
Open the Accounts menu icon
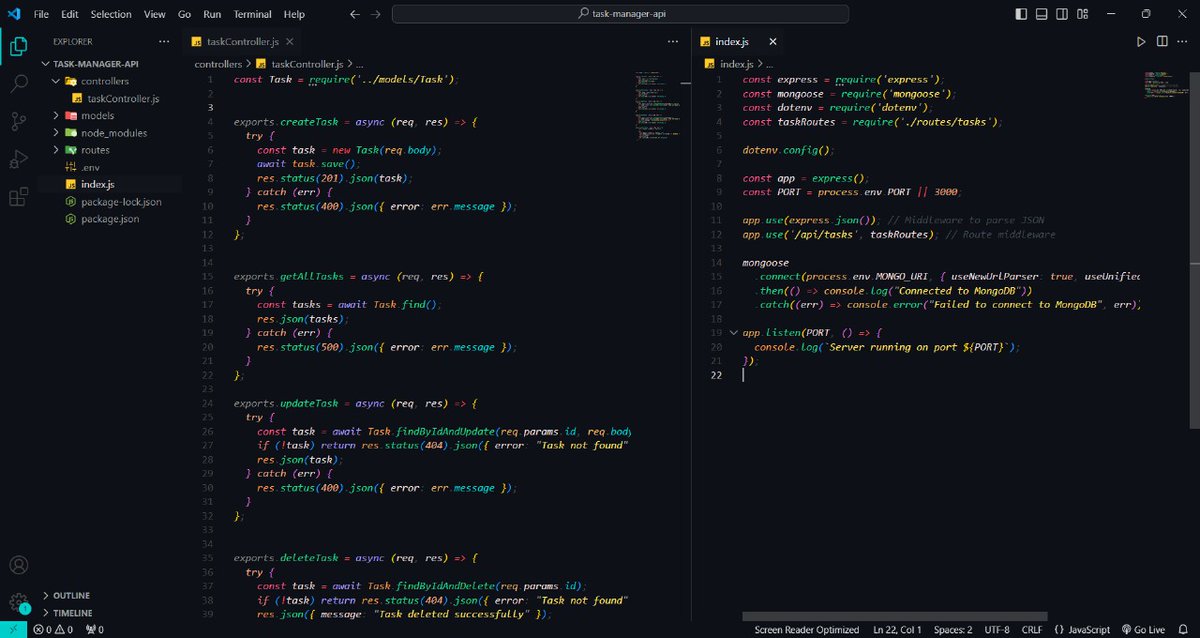[x=19, y=566]
